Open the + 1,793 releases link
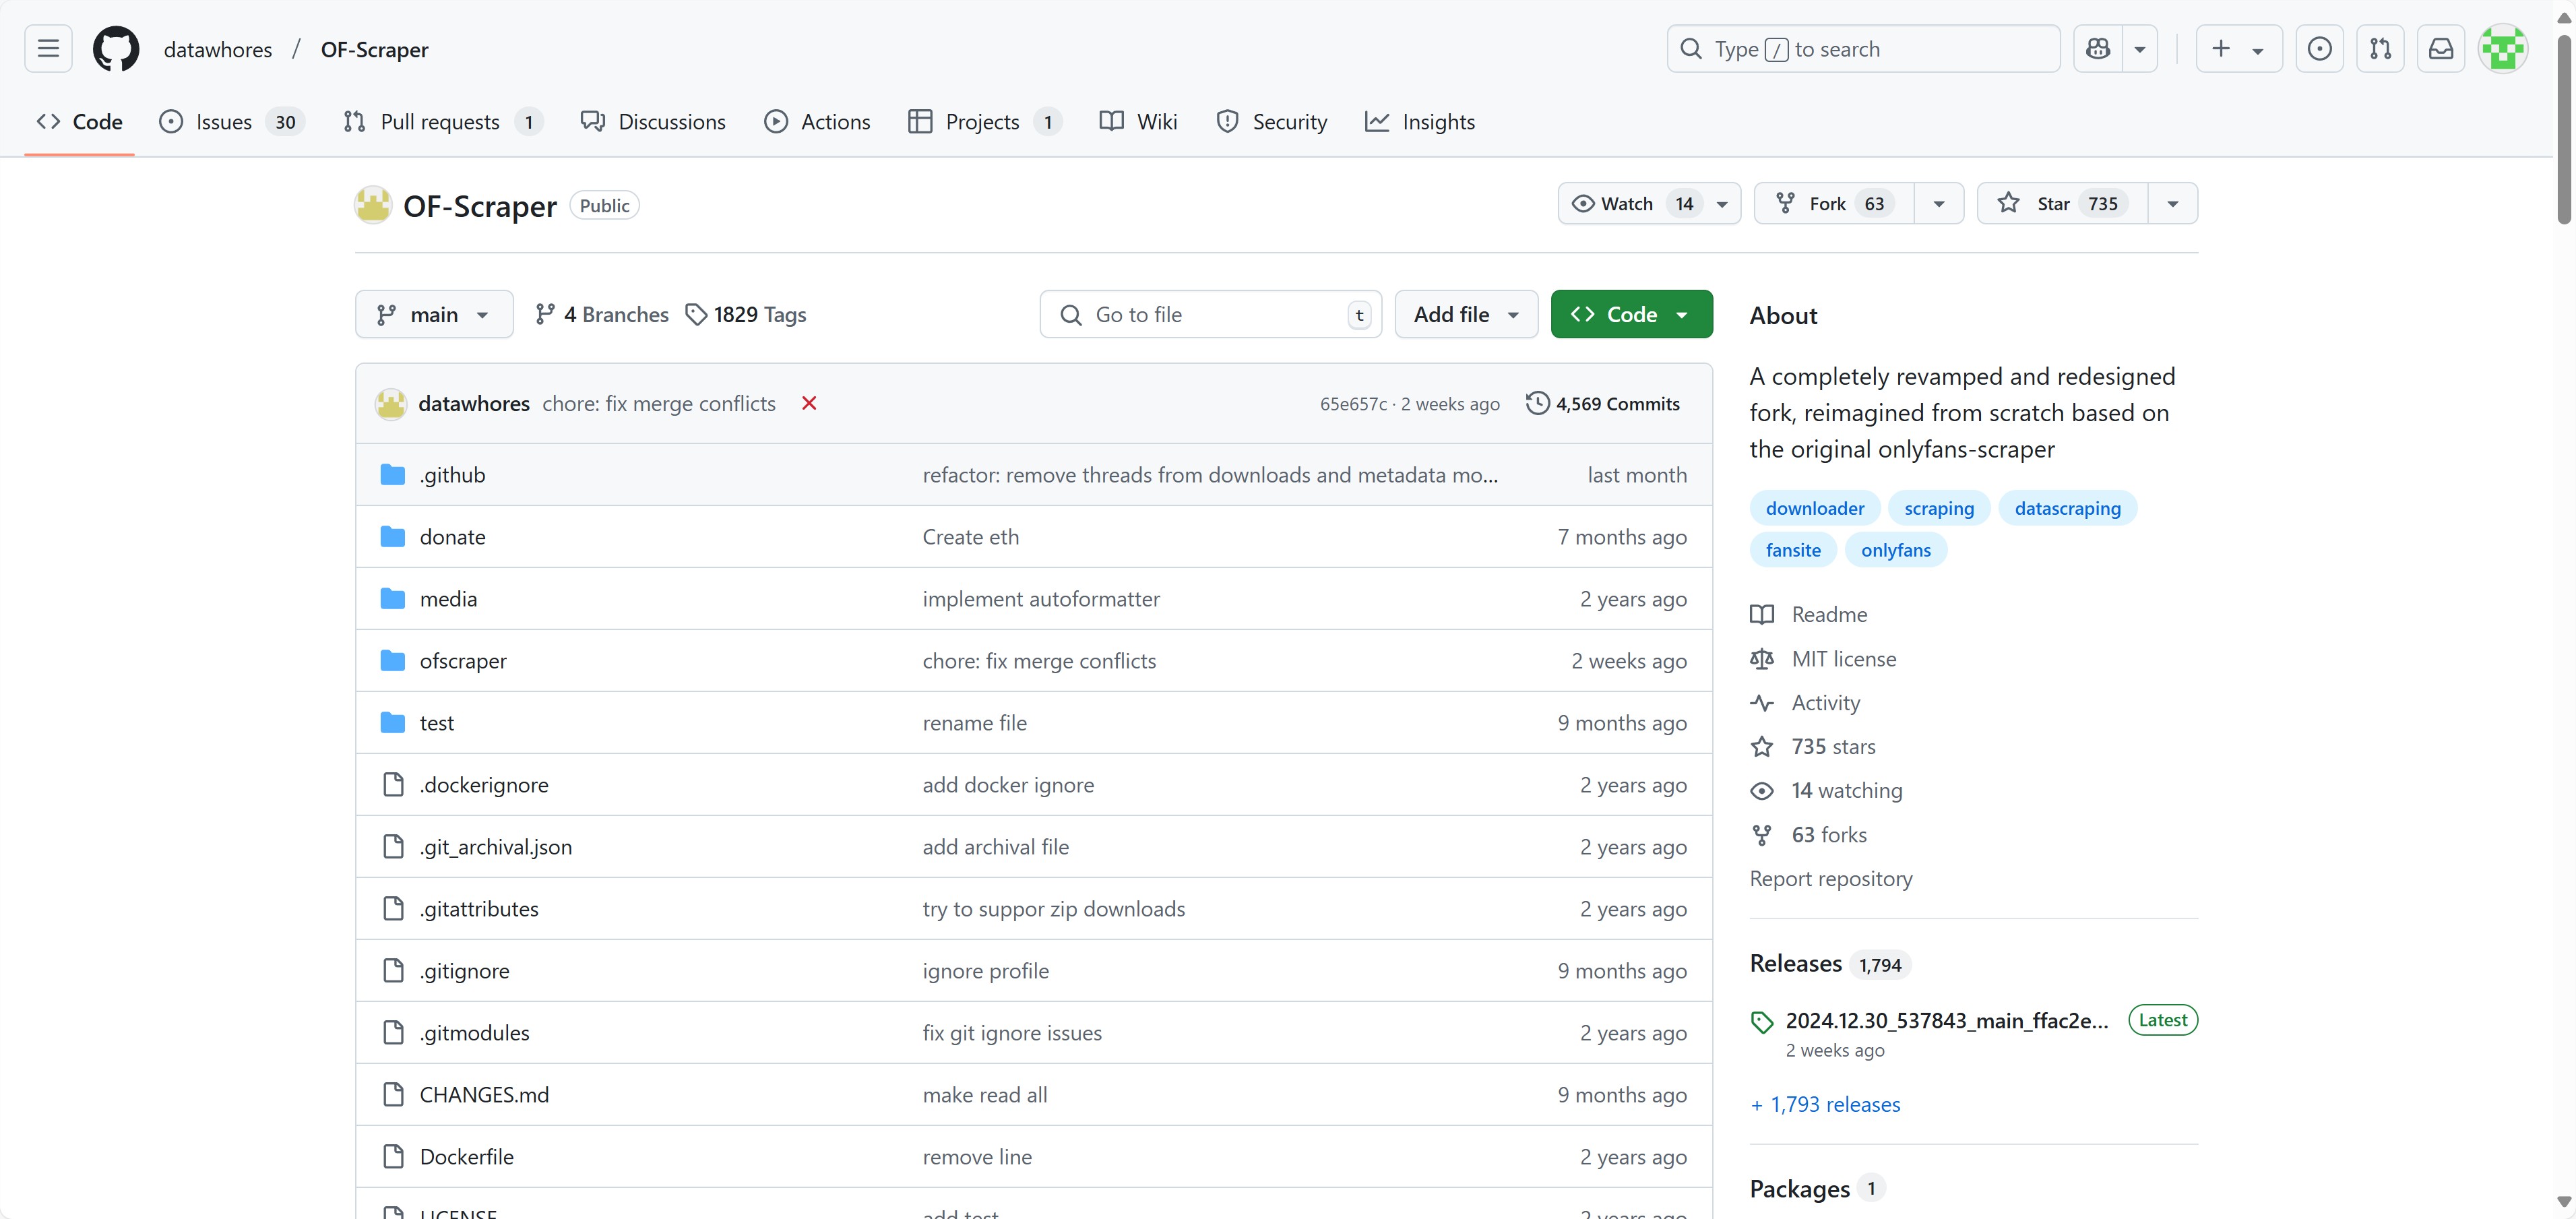Image resolution: width=2576 pixels, height=1219 pixels. (1825, 1104)
